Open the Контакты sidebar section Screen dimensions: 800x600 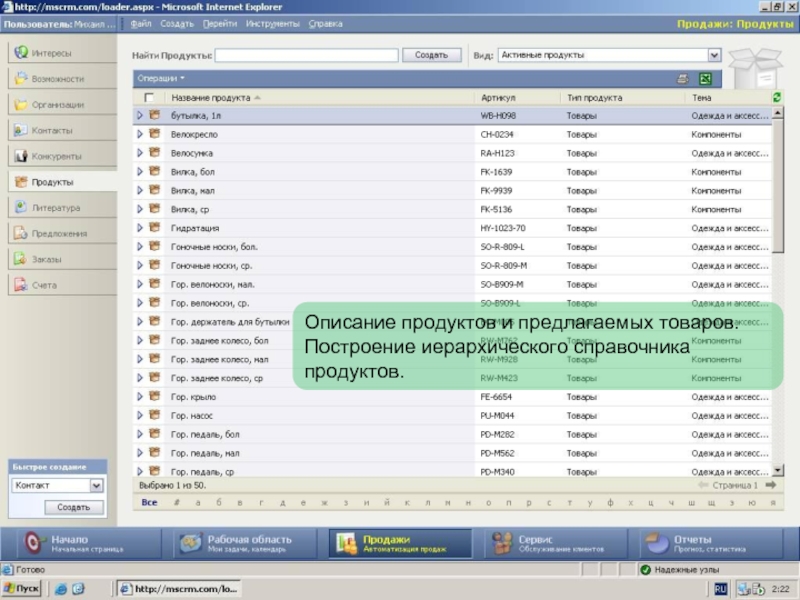click(62, 130)
